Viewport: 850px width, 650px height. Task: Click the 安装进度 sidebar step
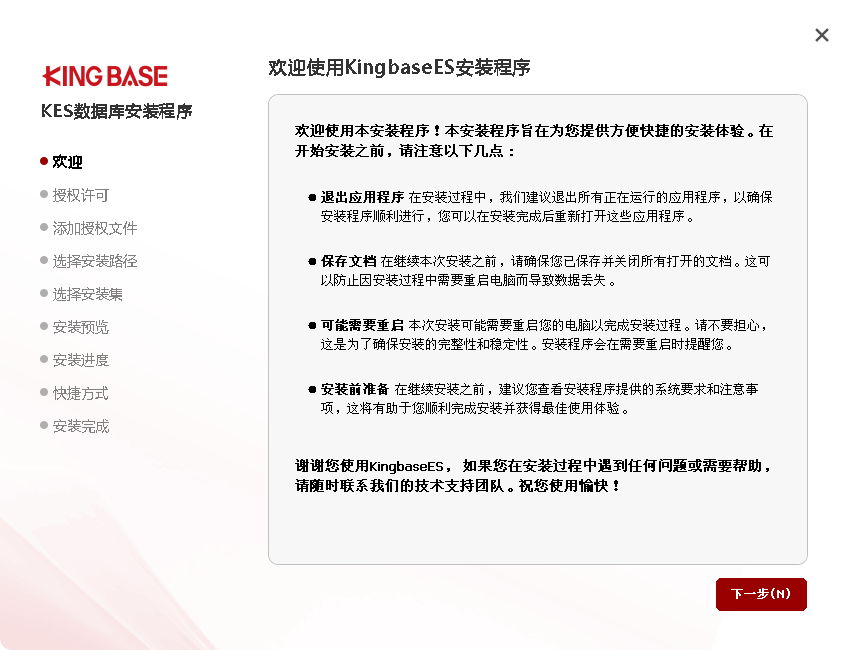(81, 360)
